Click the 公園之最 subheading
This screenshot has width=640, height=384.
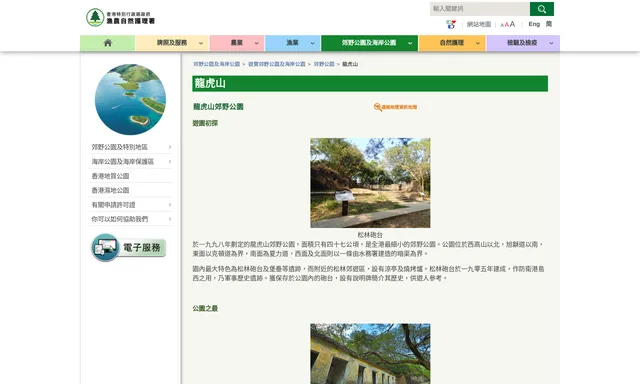point(205,309)
